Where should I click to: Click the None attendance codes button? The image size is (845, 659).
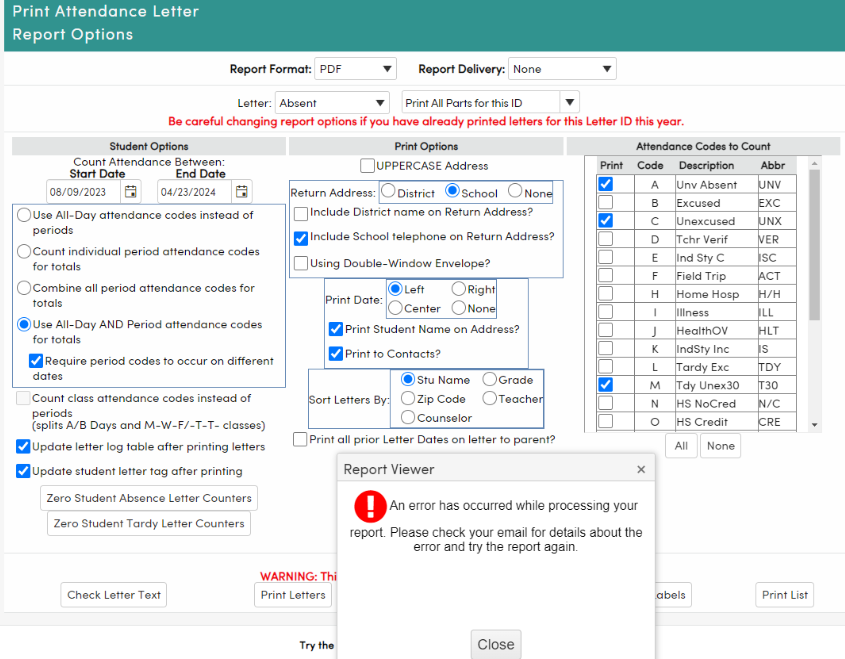tap(721, 446)
